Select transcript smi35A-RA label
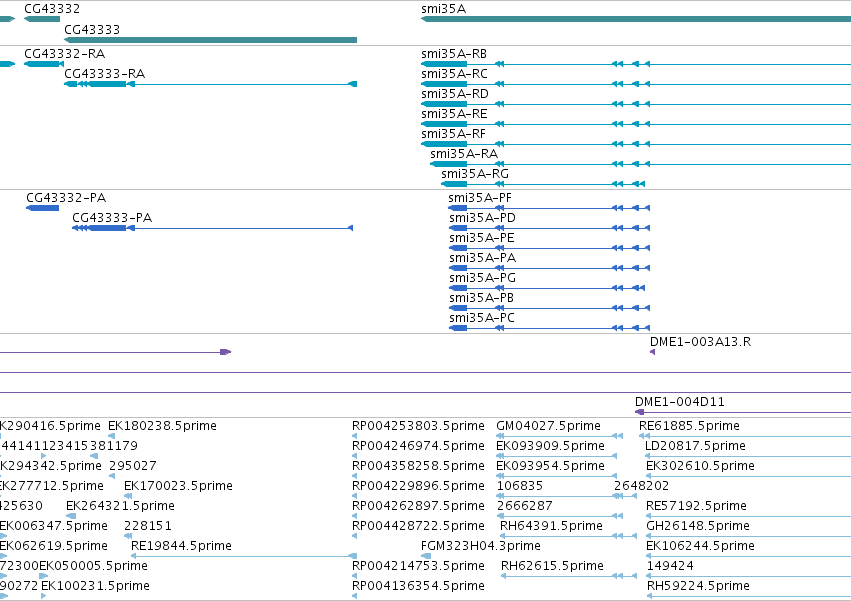The width and height of the screenshot is (851, 601). [464, 154]
